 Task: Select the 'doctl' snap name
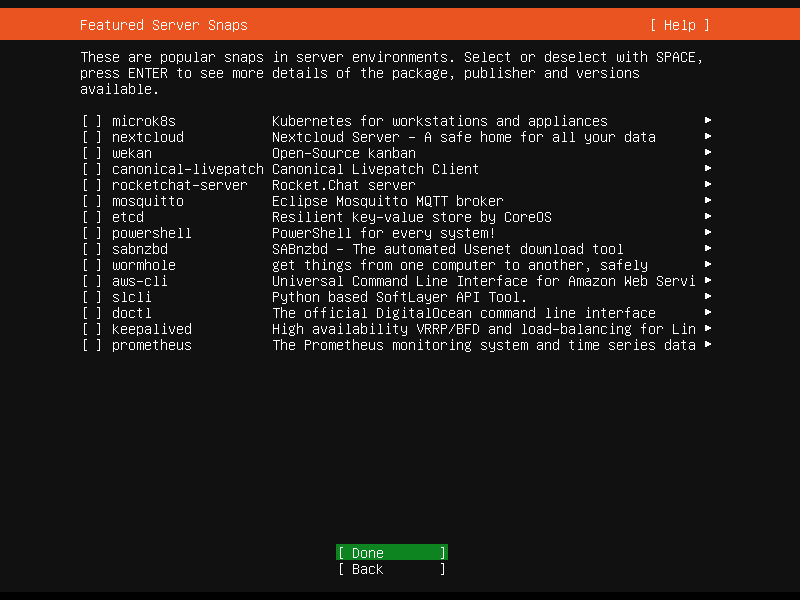[x=132, y=313]
